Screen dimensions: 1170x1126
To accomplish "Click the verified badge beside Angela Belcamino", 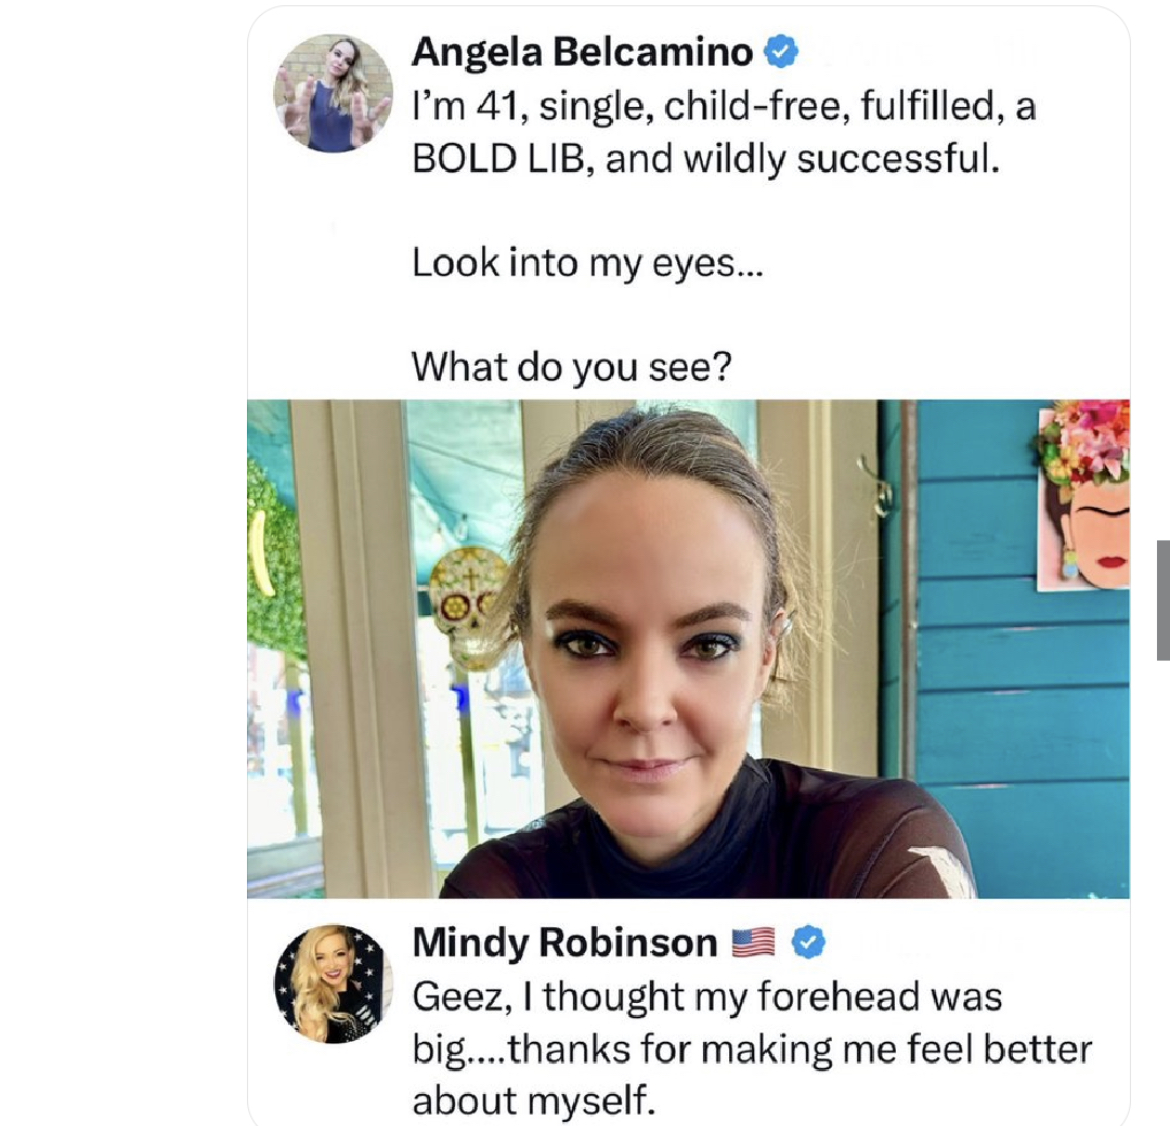I will [781, 51].
